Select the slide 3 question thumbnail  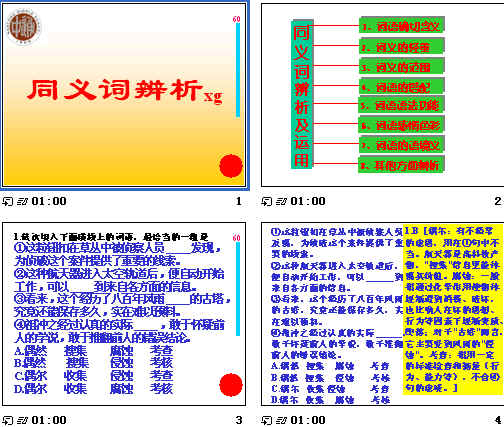click(124, 314)
